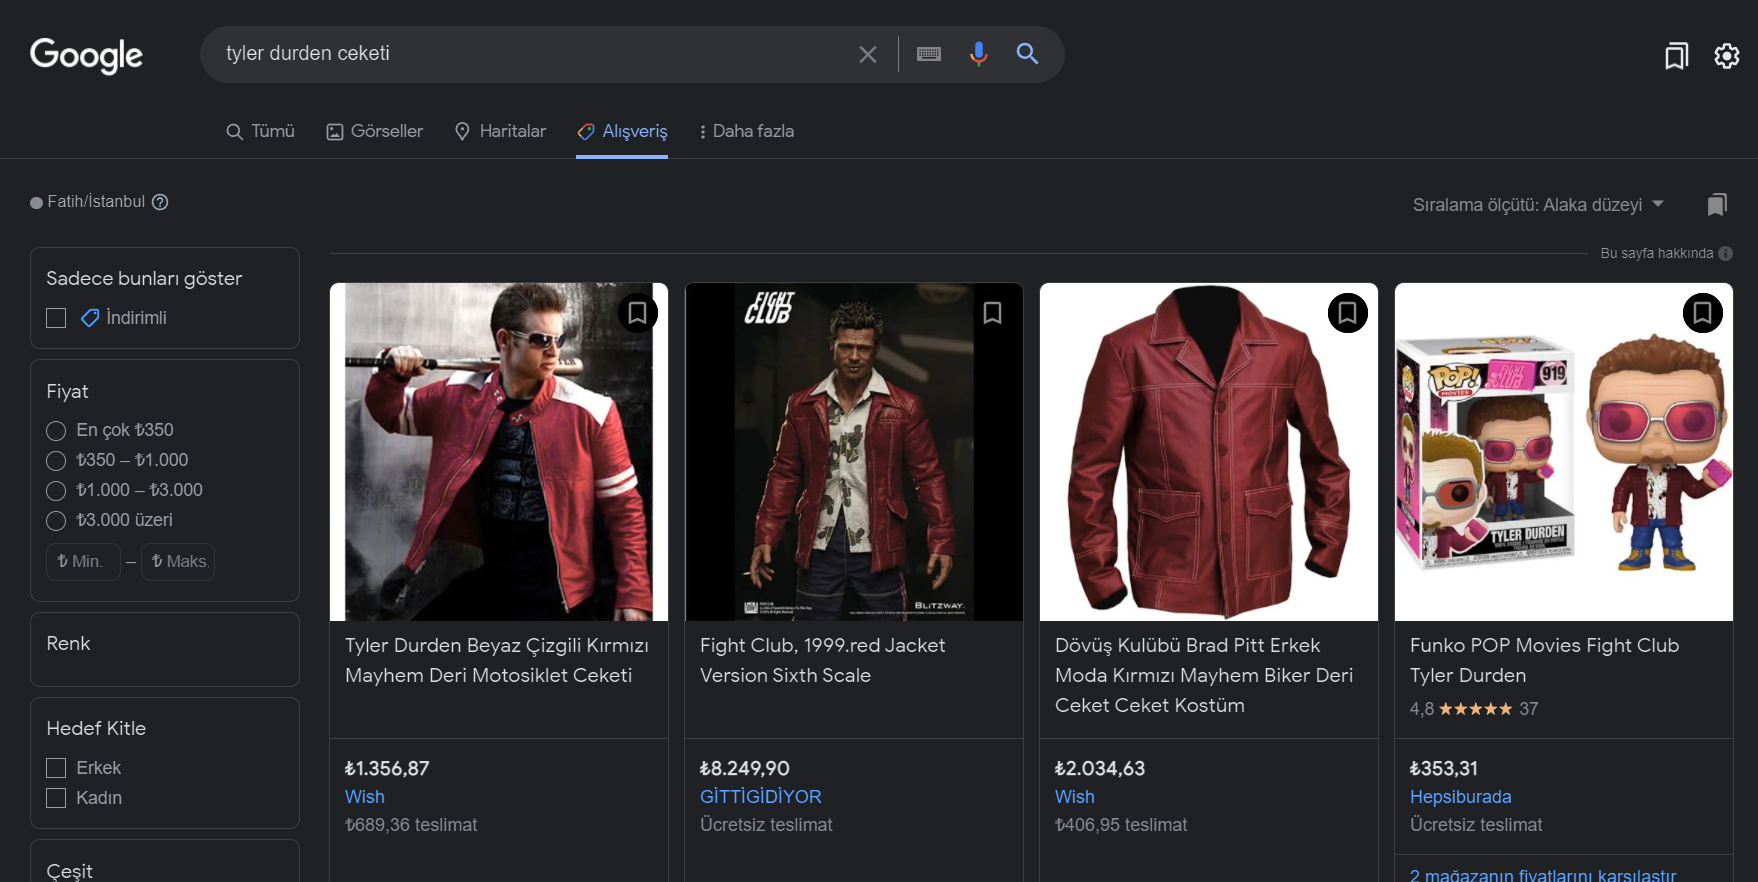Open saved items bookmark icon in header
This screenshot has height=882, width=1758.
1676,56
